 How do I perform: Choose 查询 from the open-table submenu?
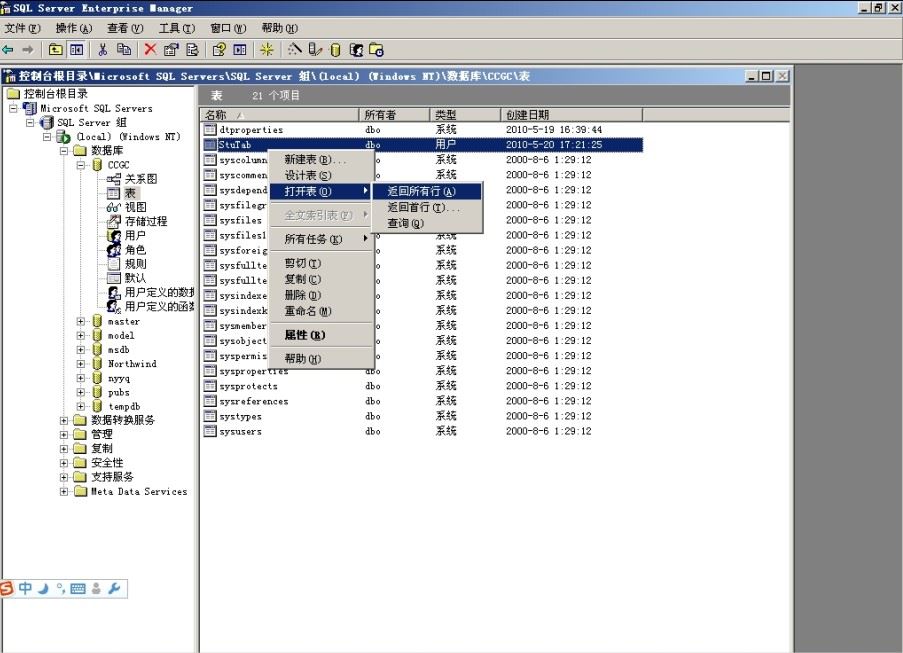[427, 223]
